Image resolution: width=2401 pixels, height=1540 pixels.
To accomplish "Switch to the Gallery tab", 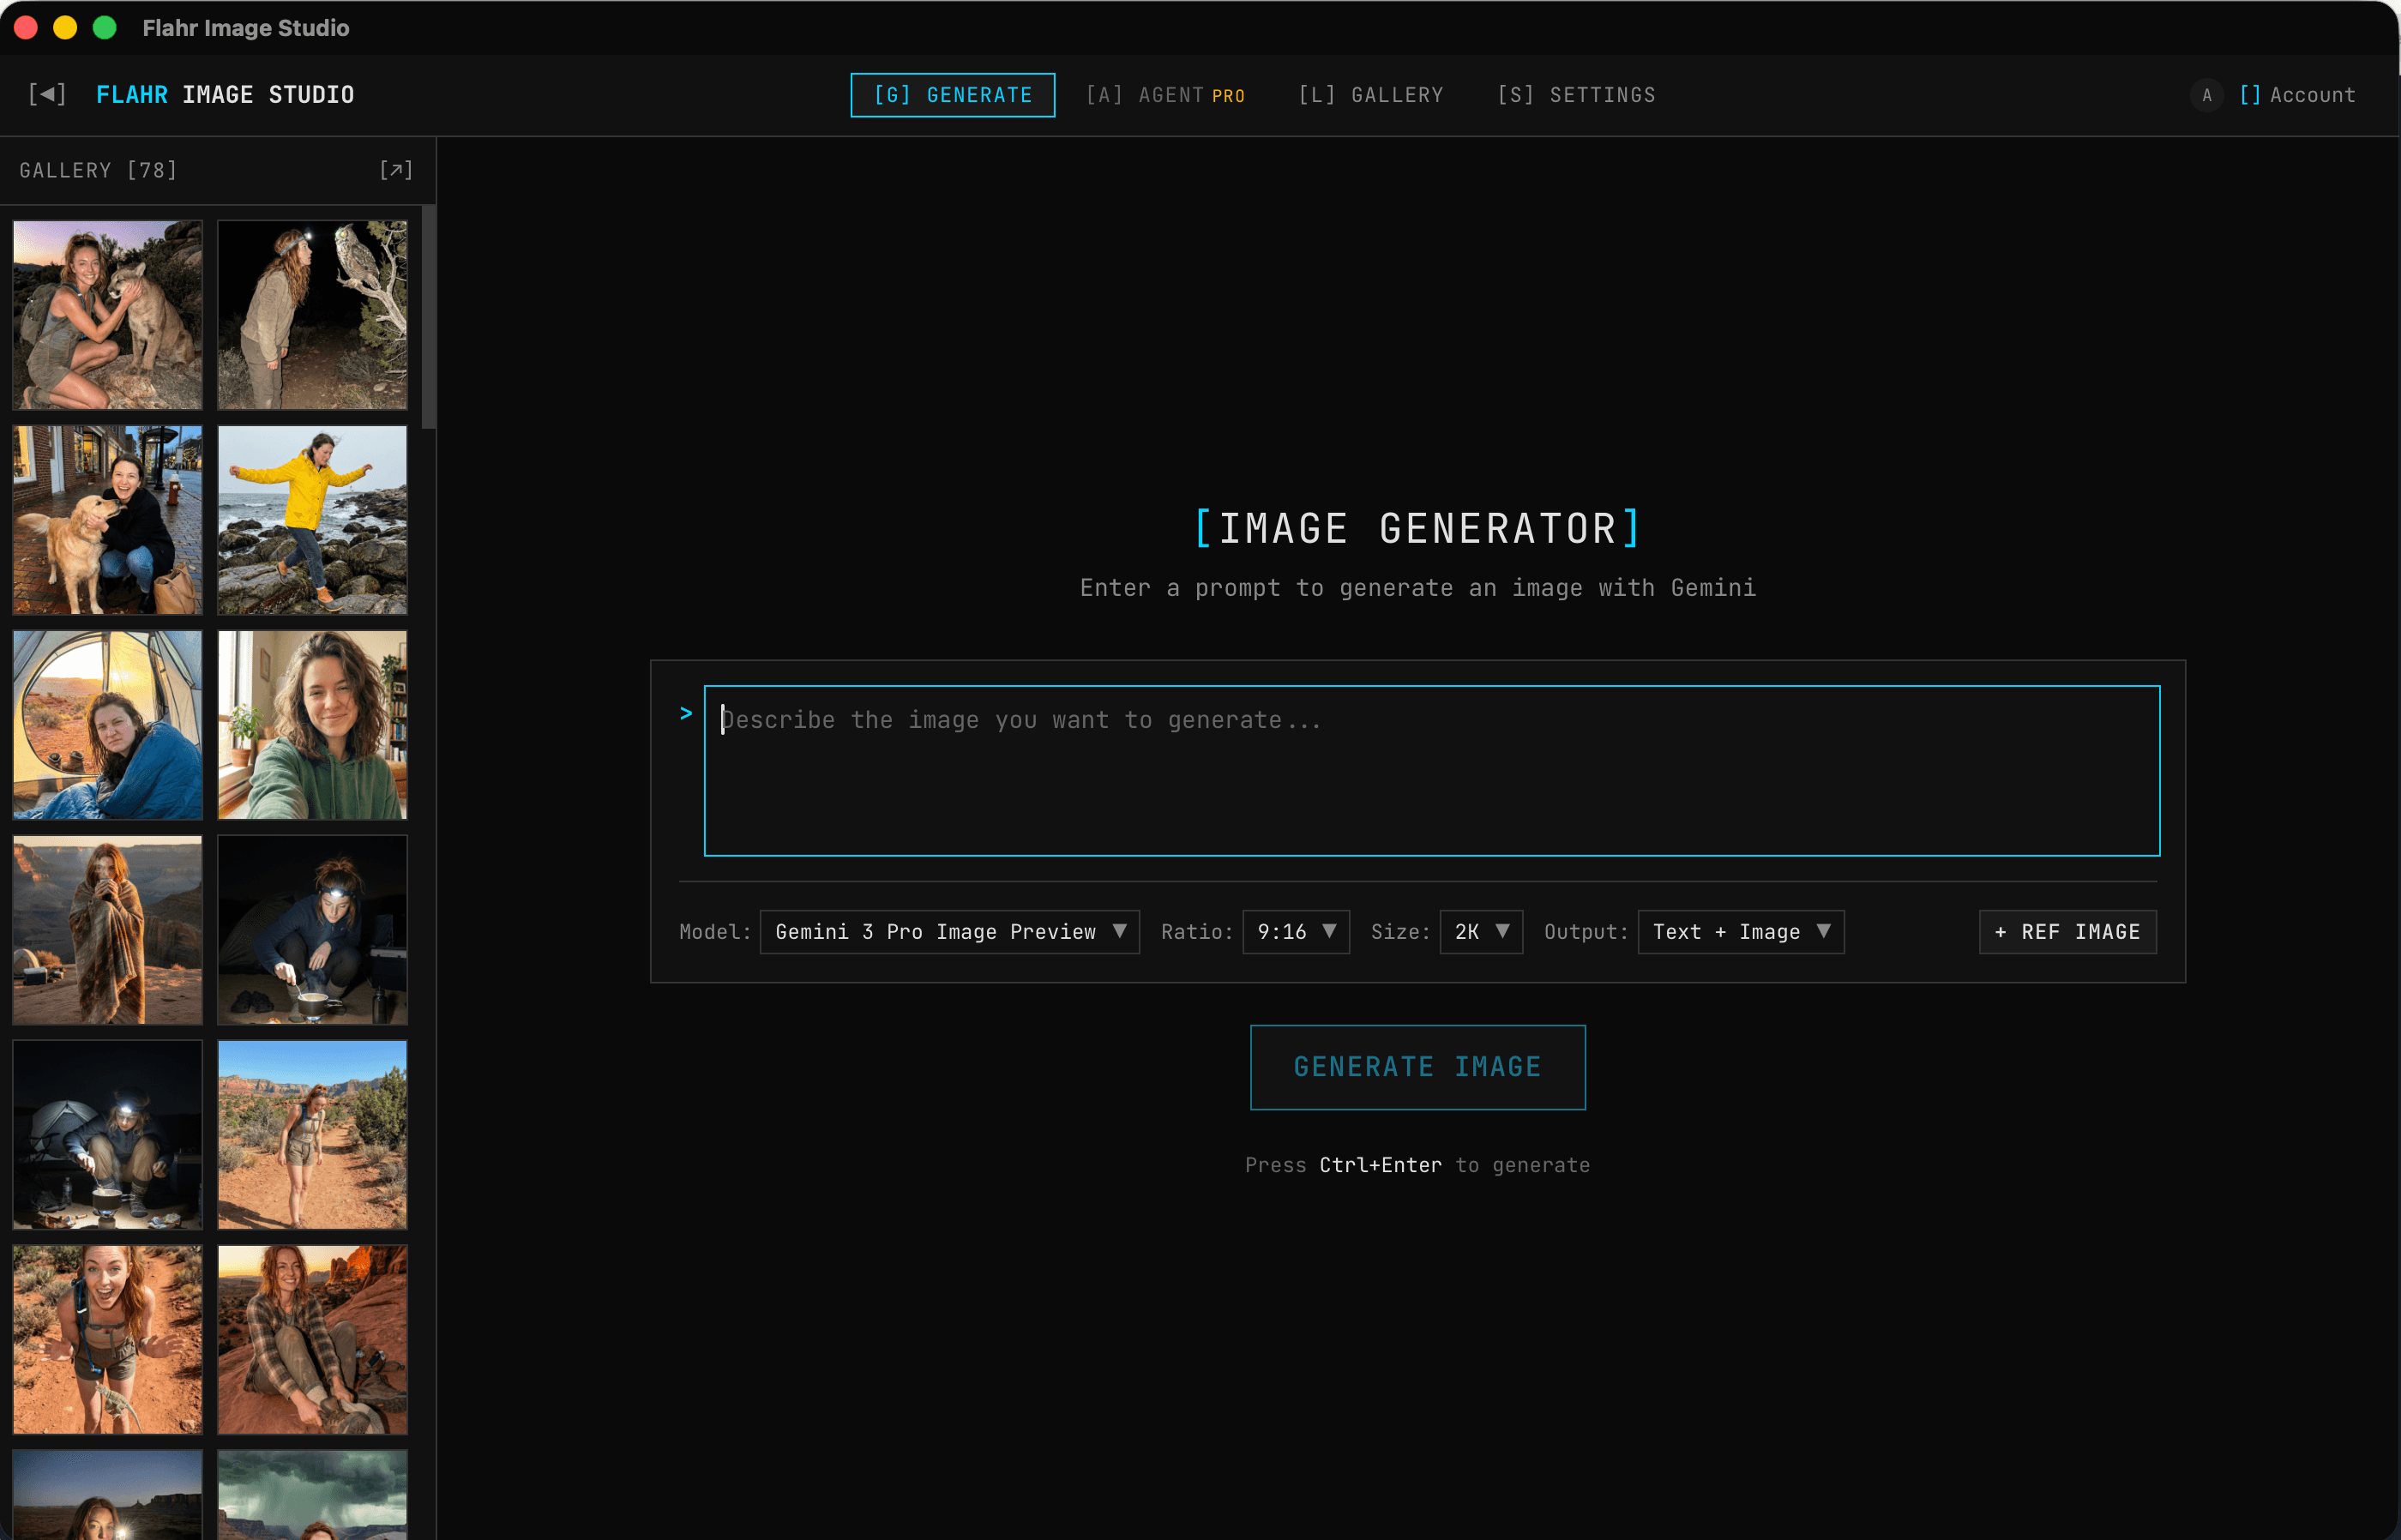I will [x=1371, y=95].
